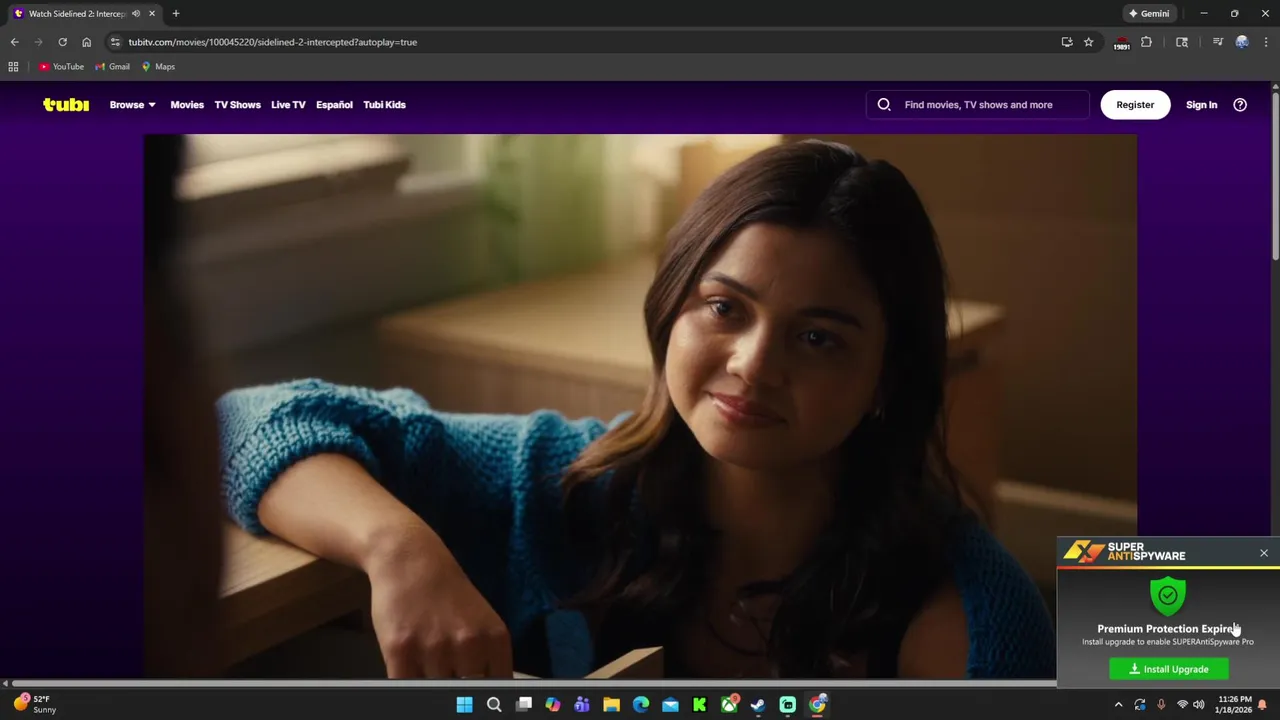Click the video player area

point(640,406)
